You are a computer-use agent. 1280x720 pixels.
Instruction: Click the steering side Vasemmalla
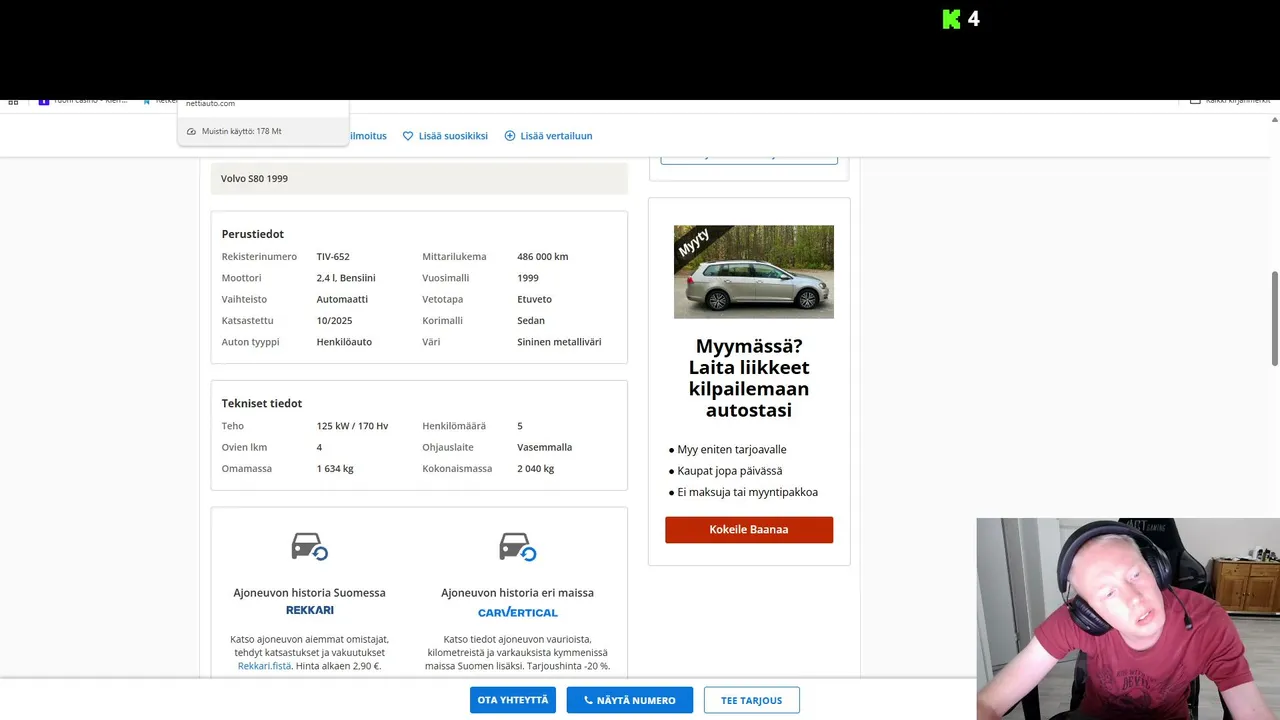(545, 447)
